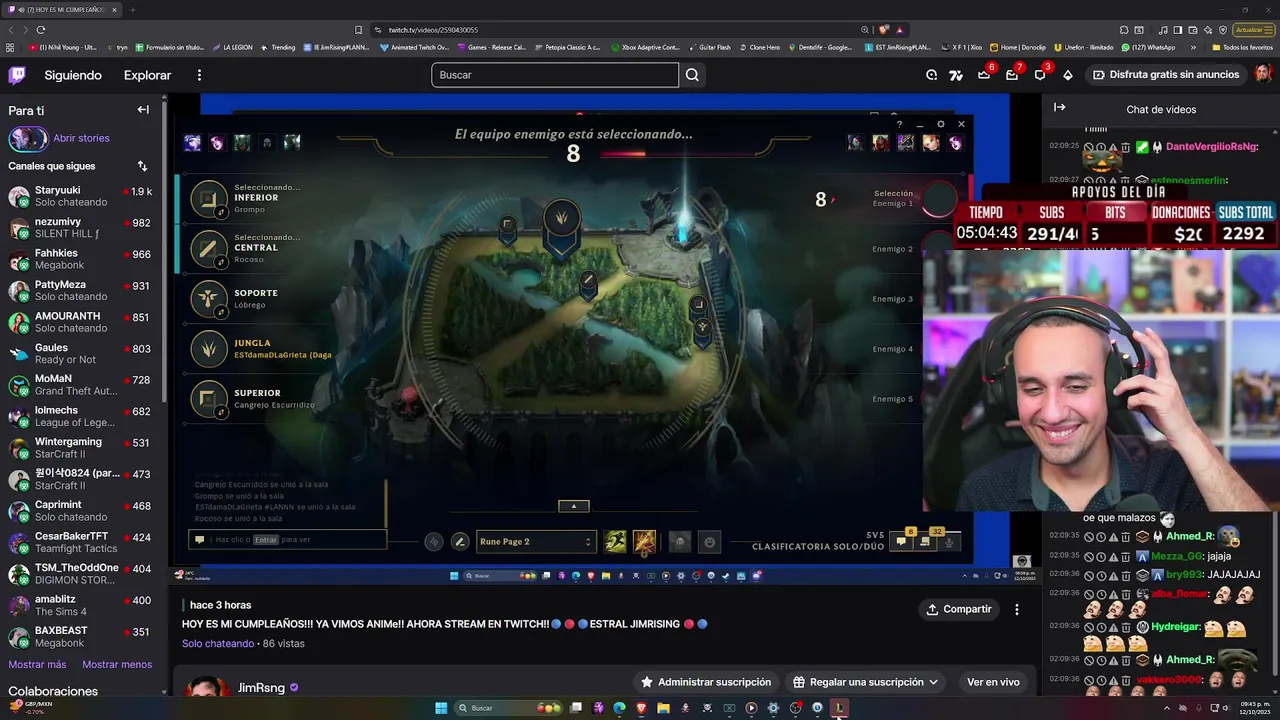Open the lolmechs channel
Screen dimensions: 1280x720
tap(80, 417)
